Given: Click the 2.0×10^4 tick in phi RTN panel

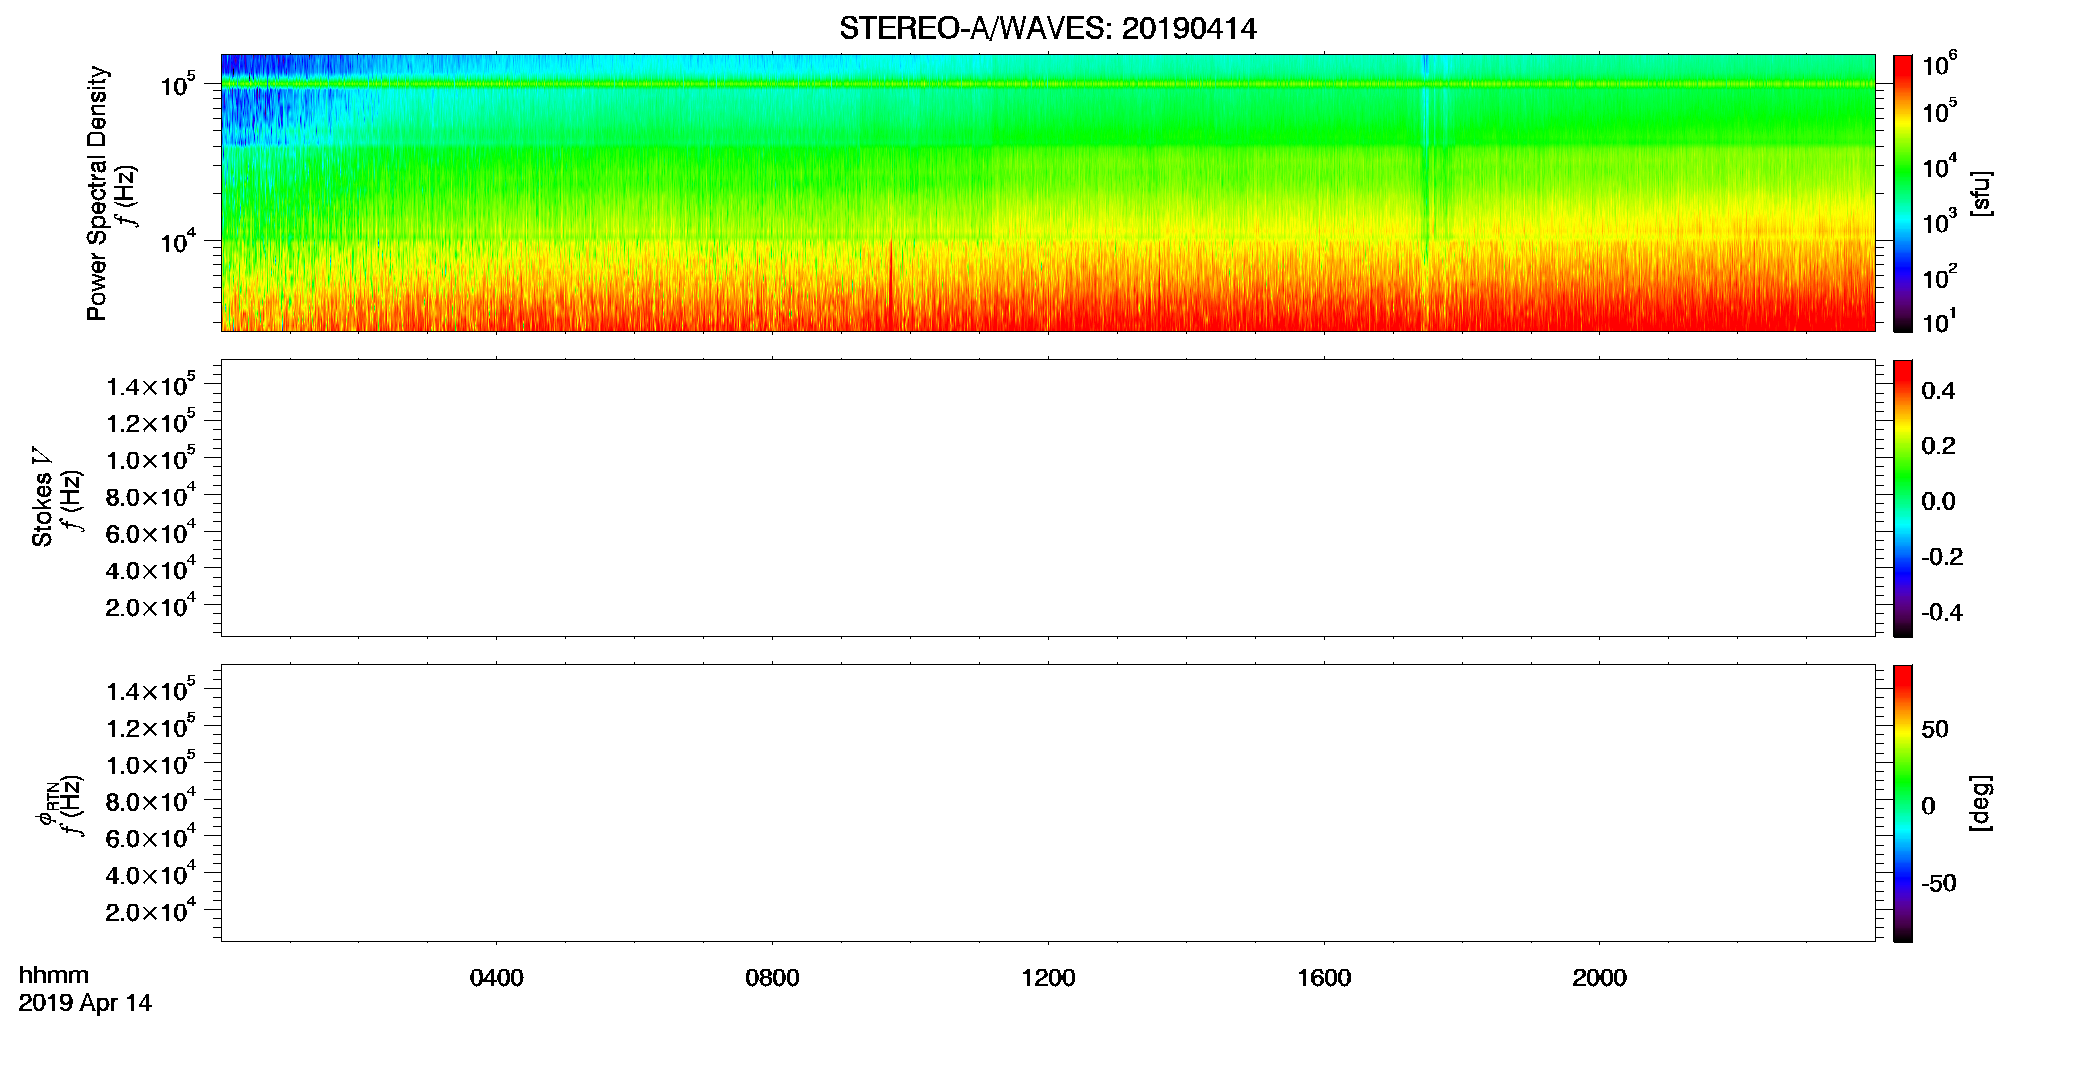Looking at the screenshot, I should pyautogui.click(x=151, y=910).
